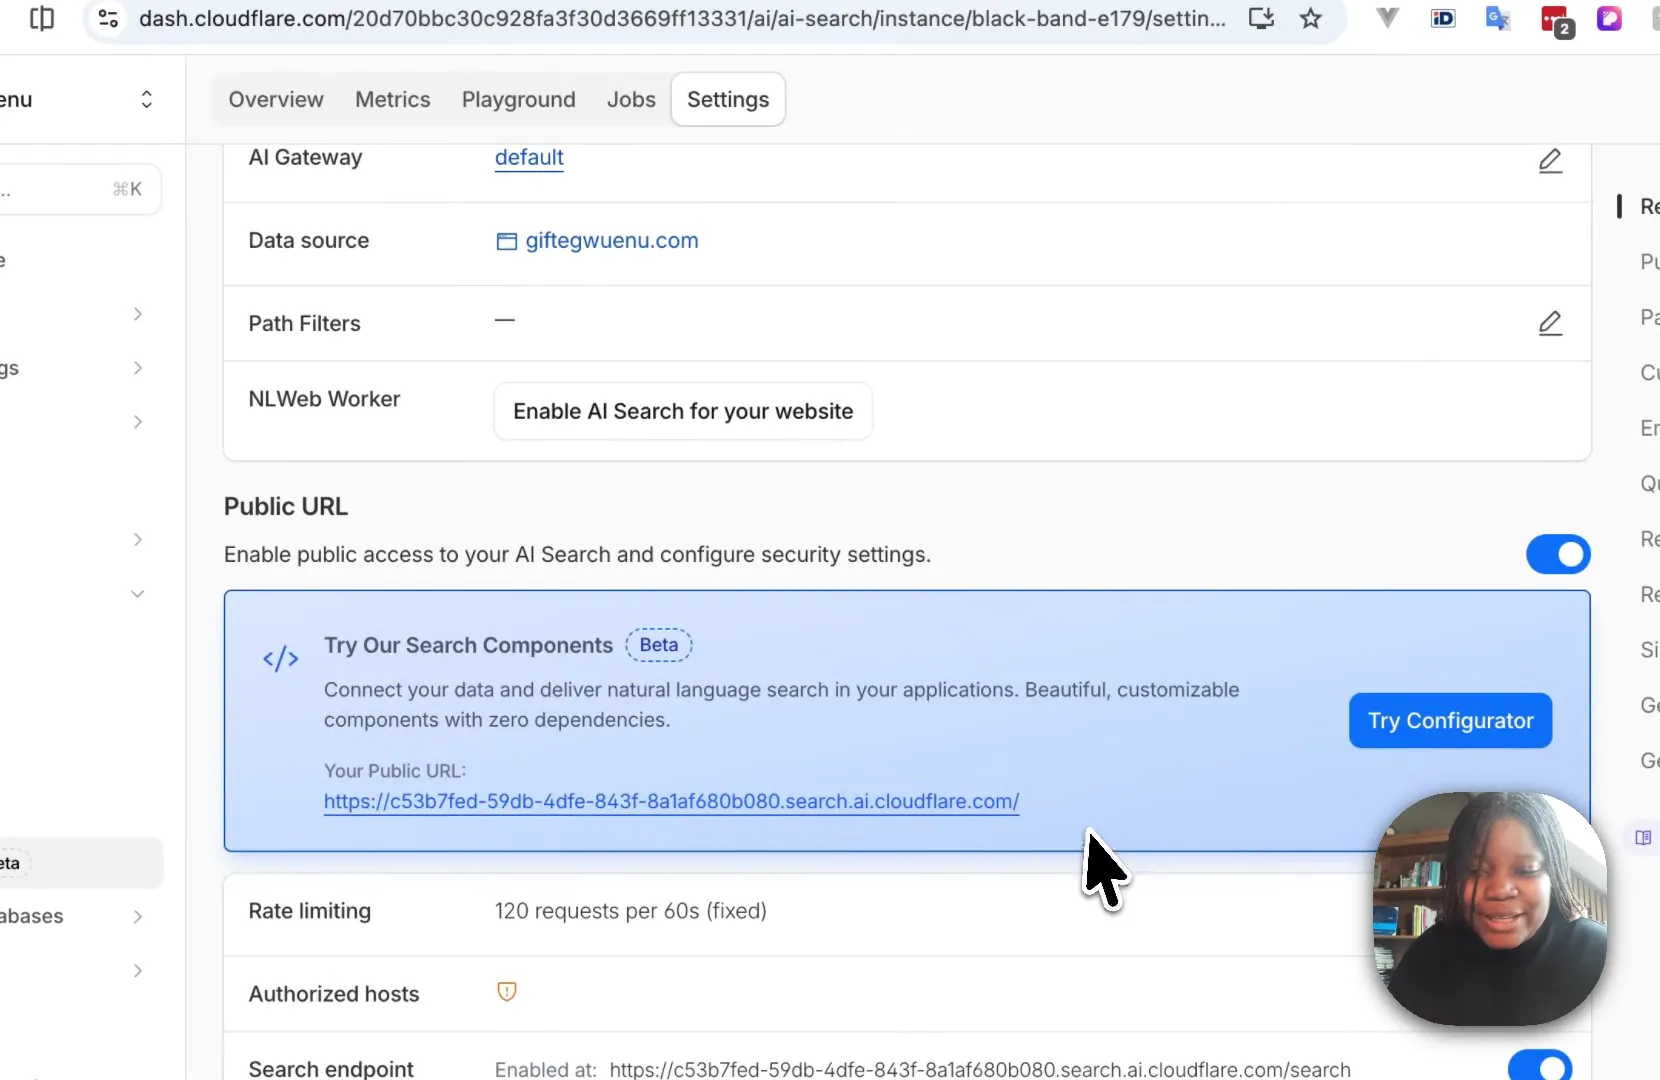Click the edit icon next to AI Gateway
The width and height of the screenshot is (1660, 1080).
pos(1550,161)
